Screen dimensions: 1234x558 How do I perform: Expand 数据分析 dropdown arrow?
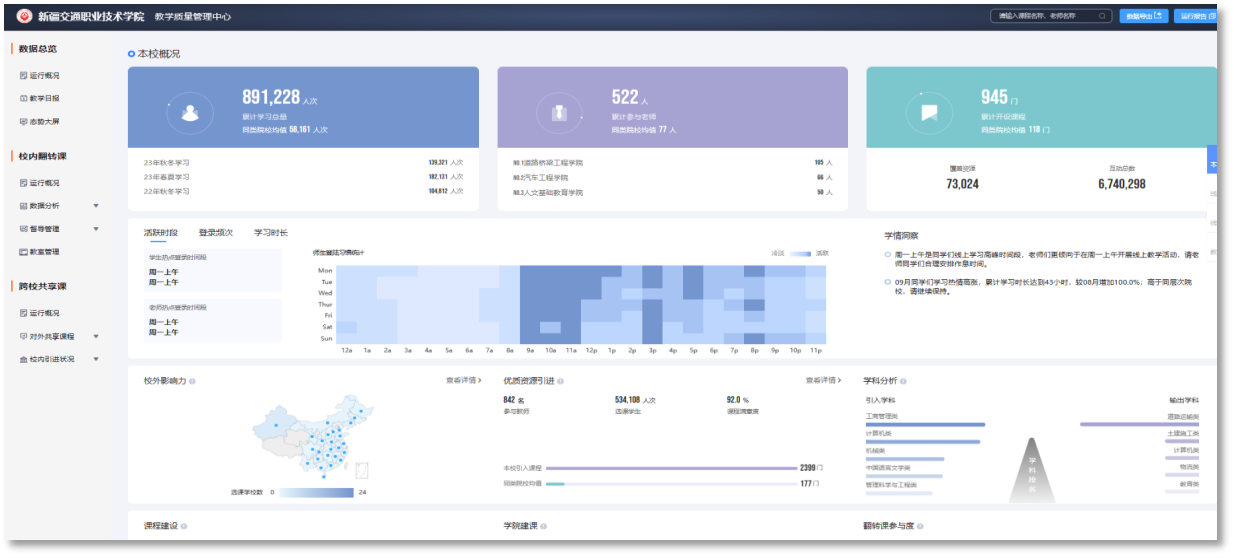click(96, 205)
